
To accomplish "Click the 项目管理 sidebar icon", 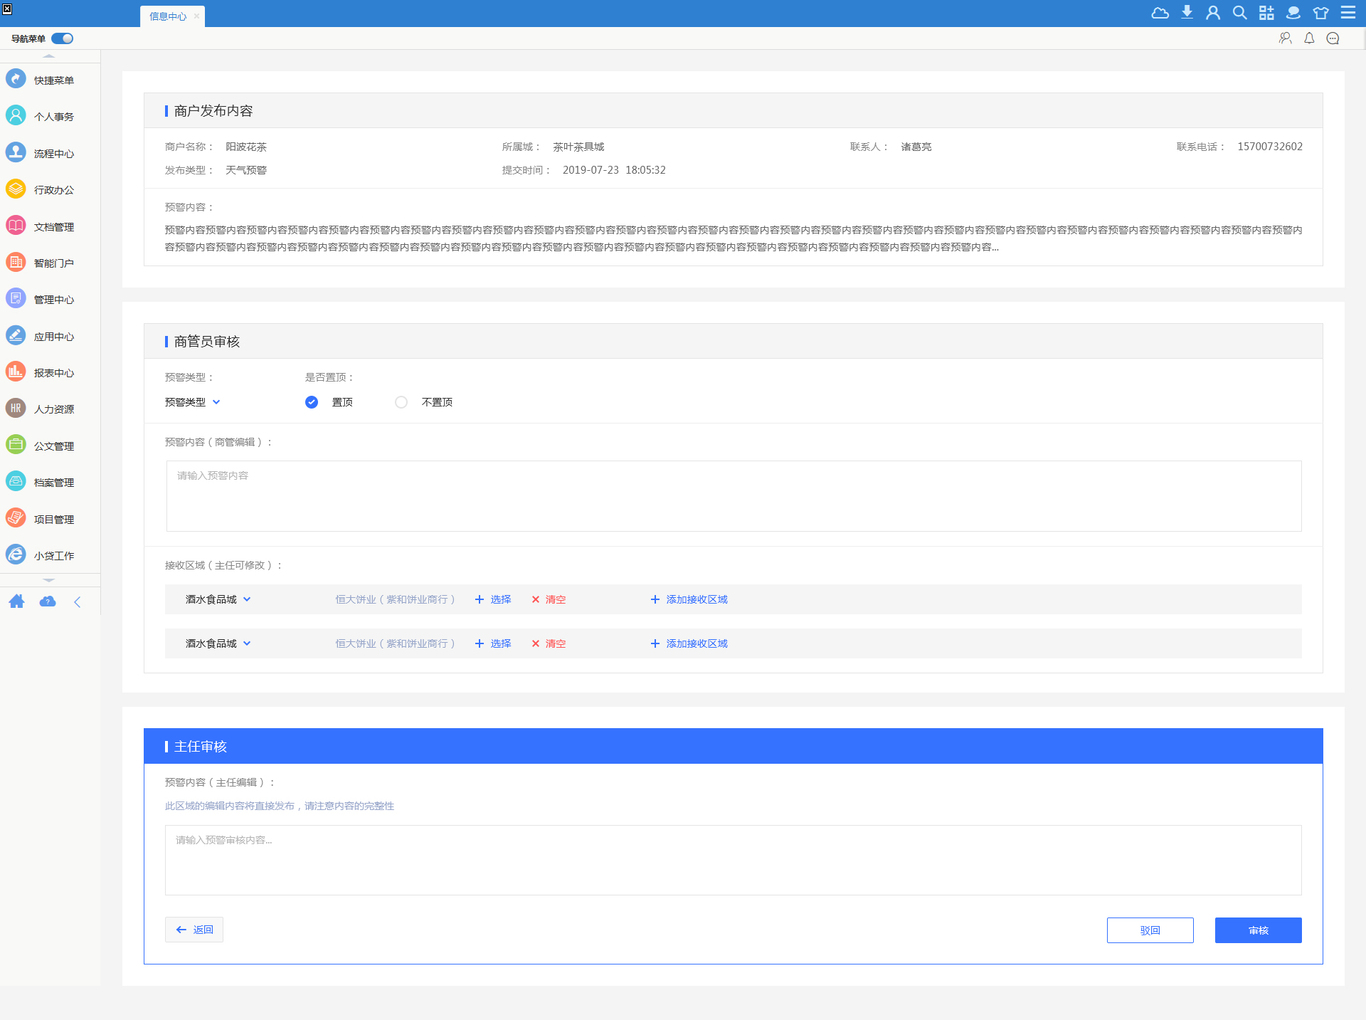I will [x=16, y=518].
